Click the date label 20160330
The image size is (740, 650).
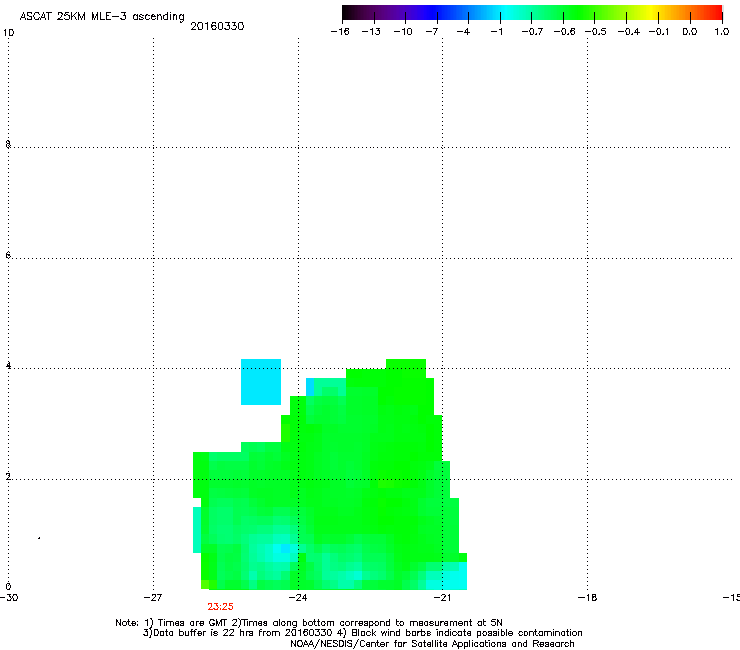tap(217, 26)
